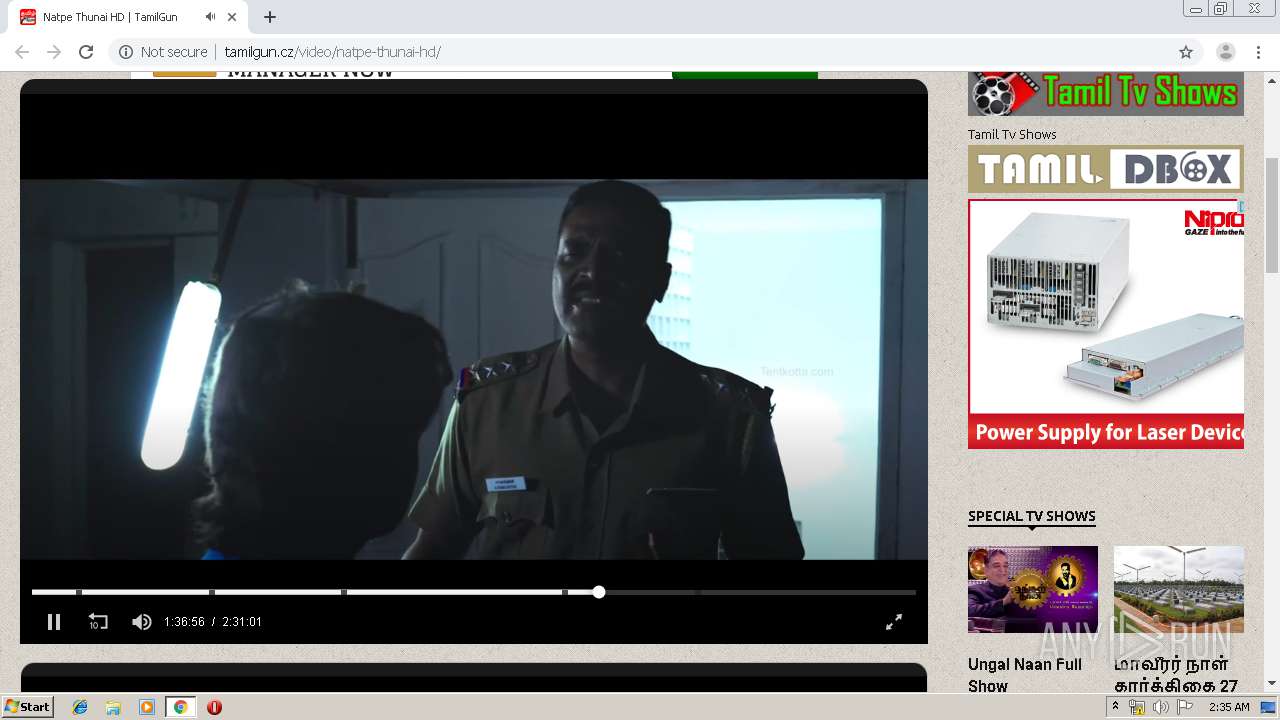Screen dimensions: 1280x720
Task: Click the address bar URL
Action: [x=332, y=52]
